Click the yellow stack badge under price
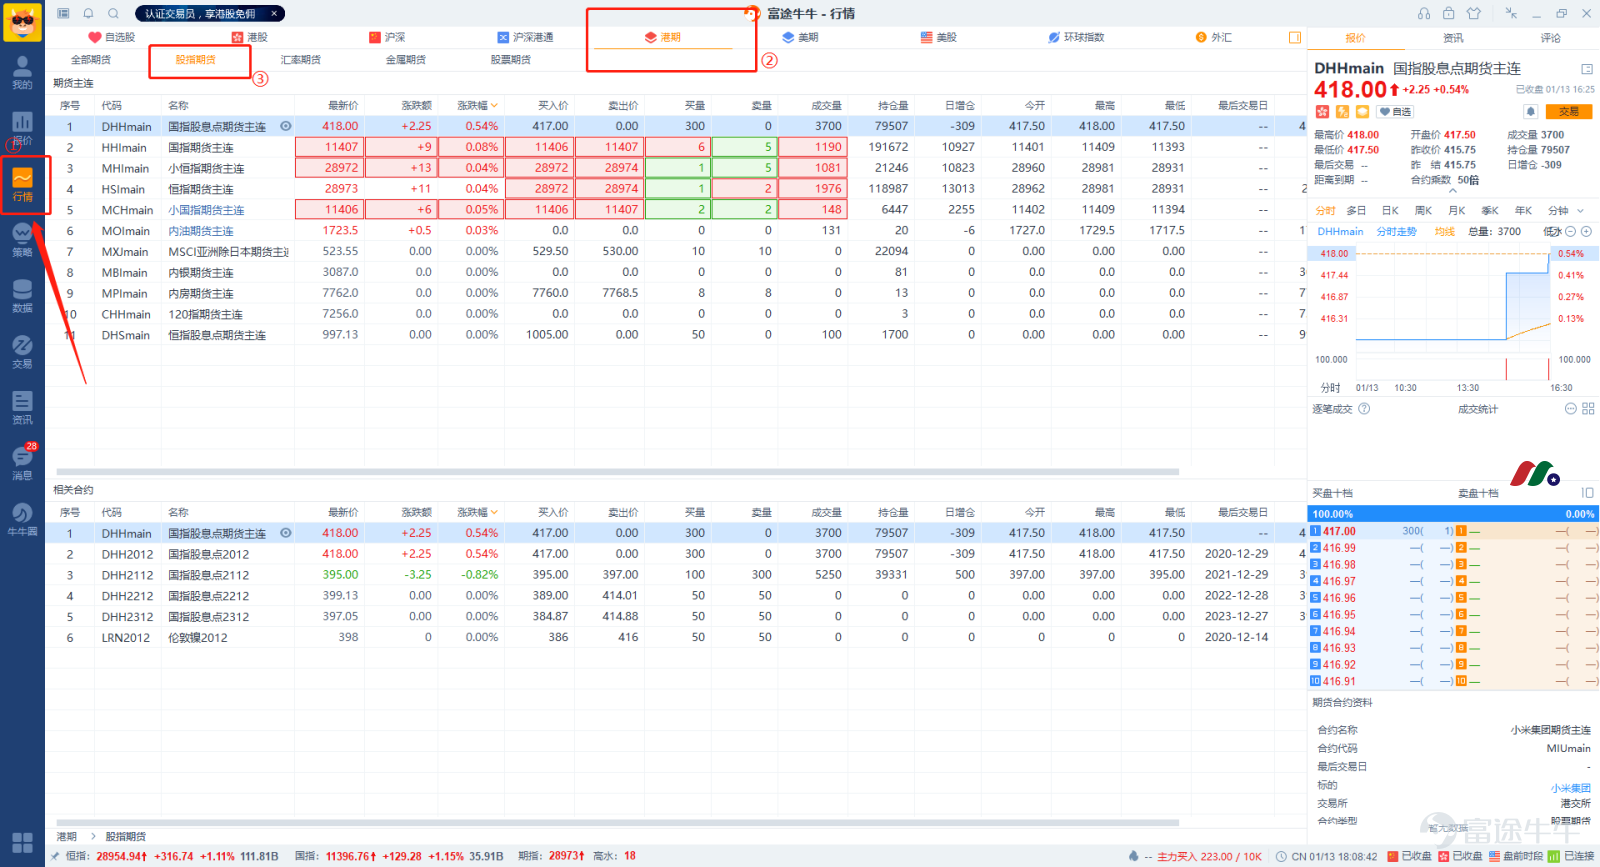Screen dimensions: 1600x867 pos(1362,112)
